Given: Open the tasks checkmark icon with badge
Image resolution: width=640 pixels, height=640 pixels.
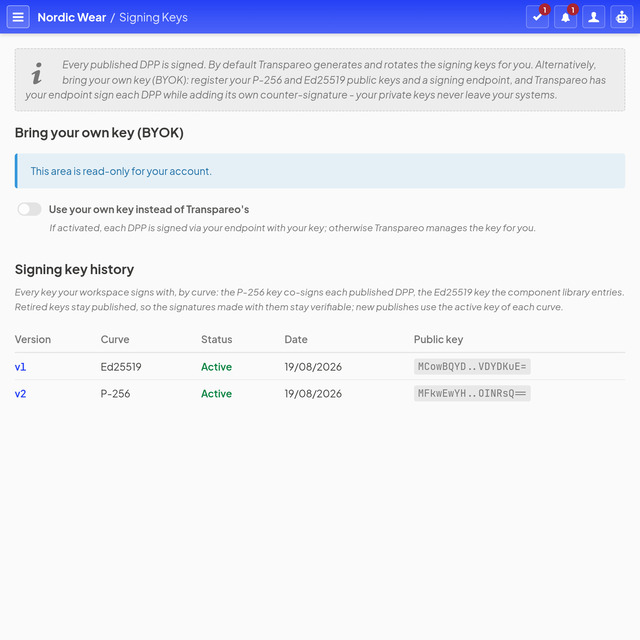Looking at the screenshot, I should (x=537, y=17).
